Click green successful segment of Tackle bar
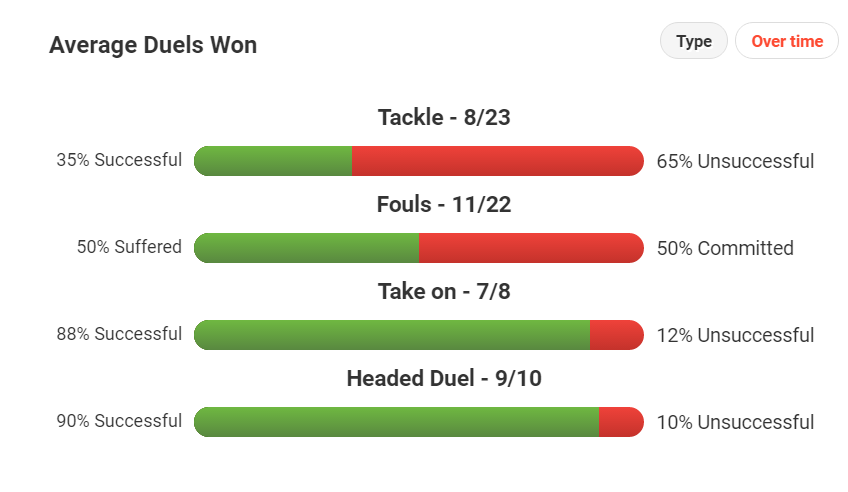This screenshot has width=848, height=492. coord(273,161)
